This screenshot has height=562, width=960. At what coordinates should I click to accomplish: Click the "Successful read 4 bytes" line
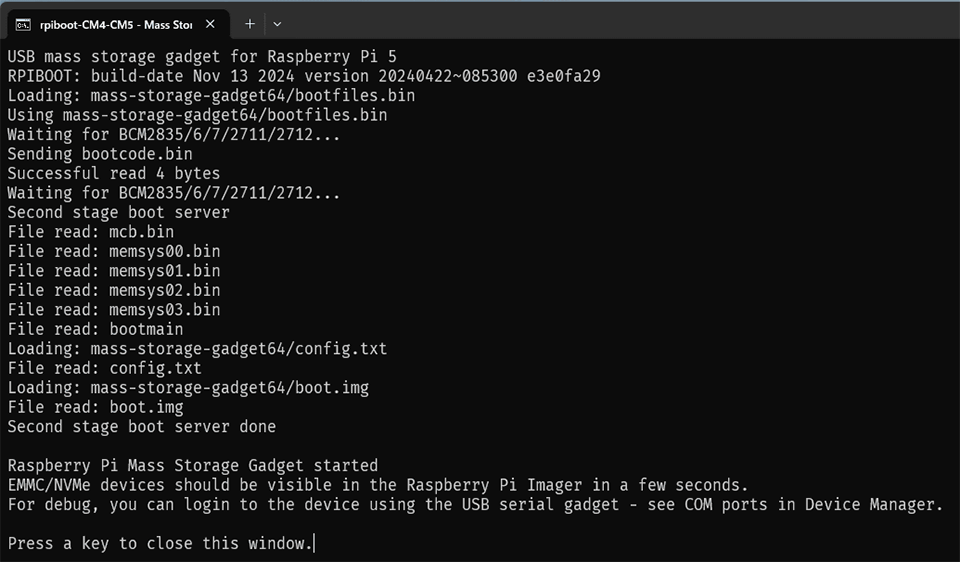[113, 173]
